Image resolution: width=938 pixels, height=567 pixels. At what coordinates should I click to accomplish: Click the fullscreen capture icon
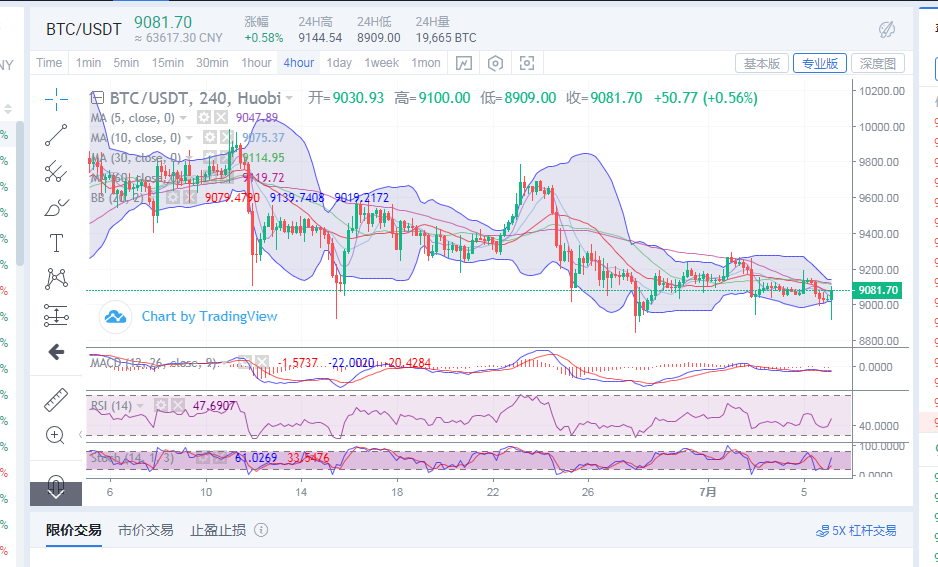pos(527,63)
